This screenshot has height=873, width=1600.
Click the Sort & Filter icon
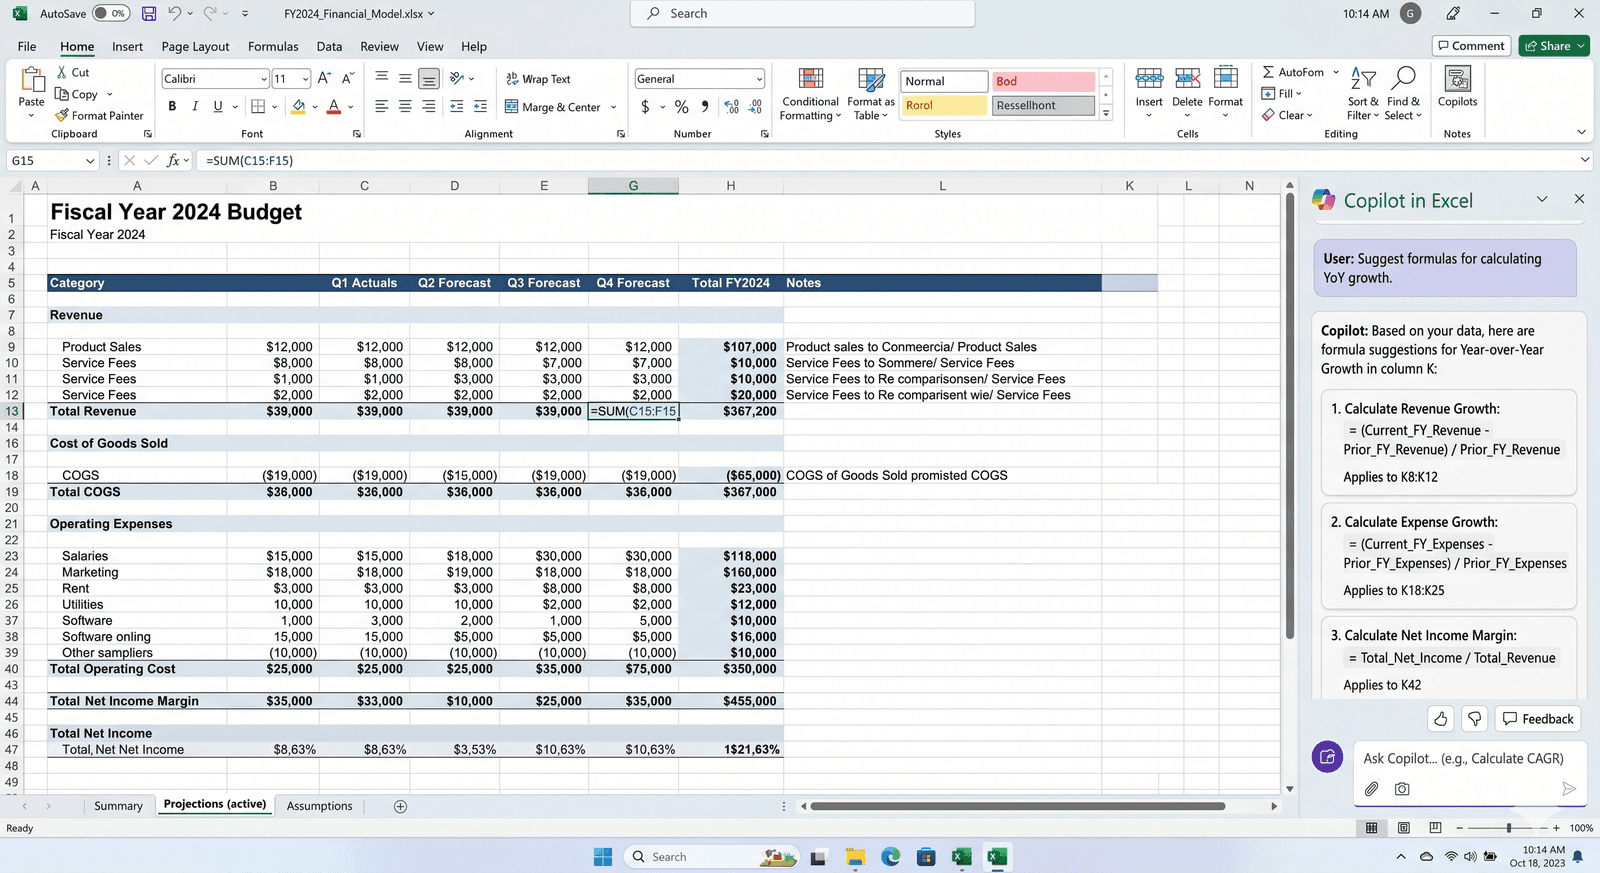1363,79
